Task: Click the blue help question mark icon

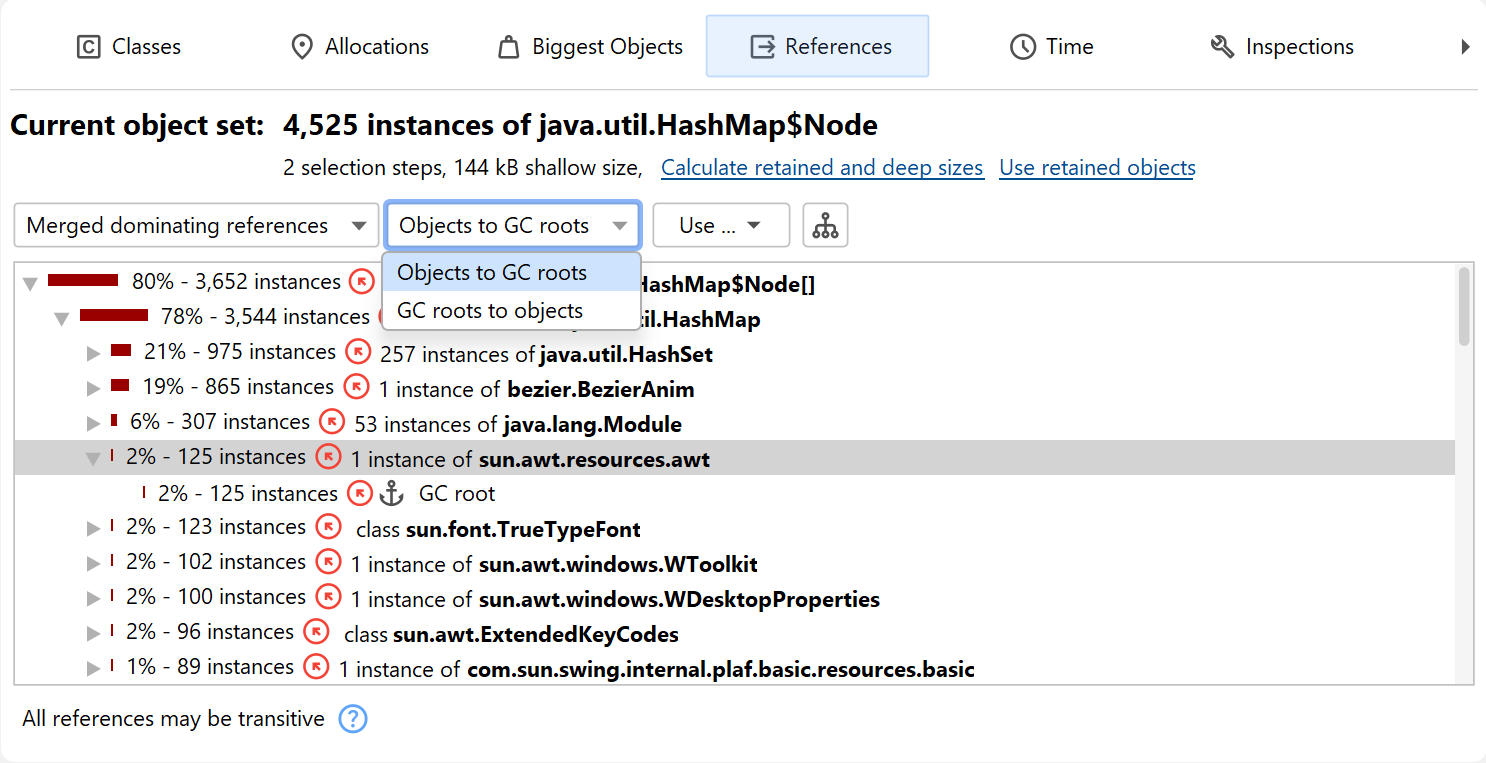Action: click(x=353, y=719)
